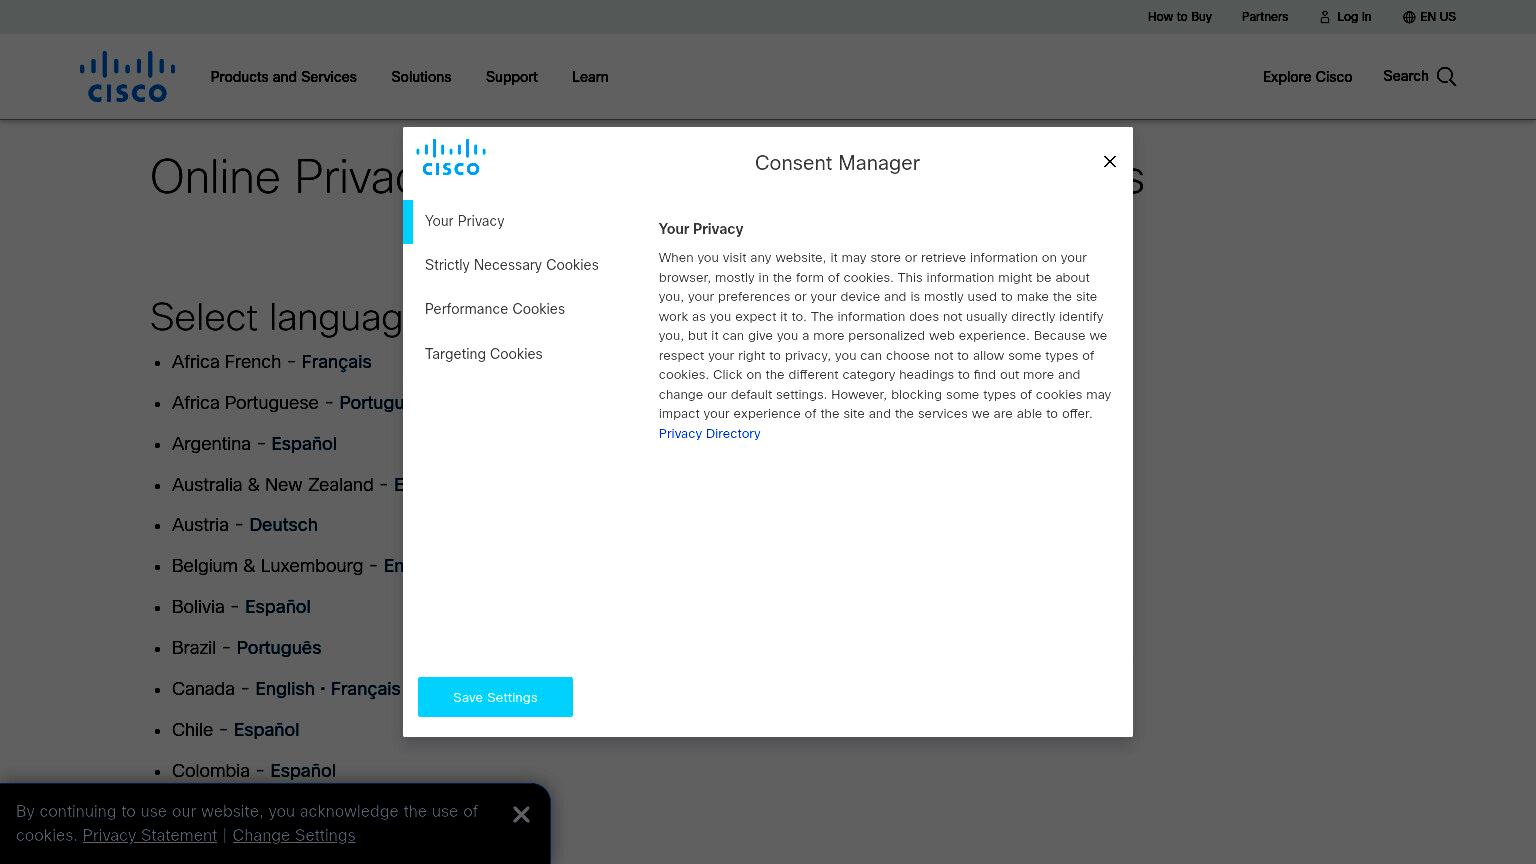Viewport: 1536px width, 864px height.
Task: Click the Africa Portuguese list entry
Action: click(288, 403)
